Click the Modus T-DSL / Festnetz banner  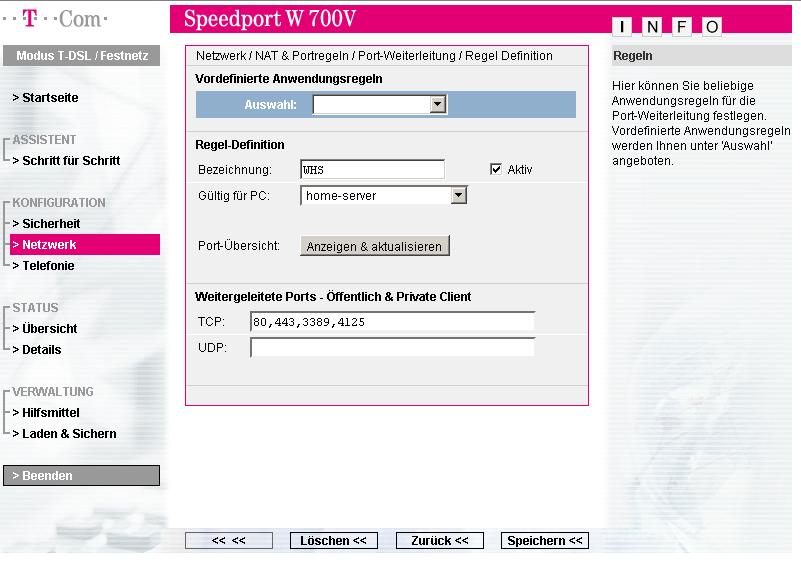(81, 56)
